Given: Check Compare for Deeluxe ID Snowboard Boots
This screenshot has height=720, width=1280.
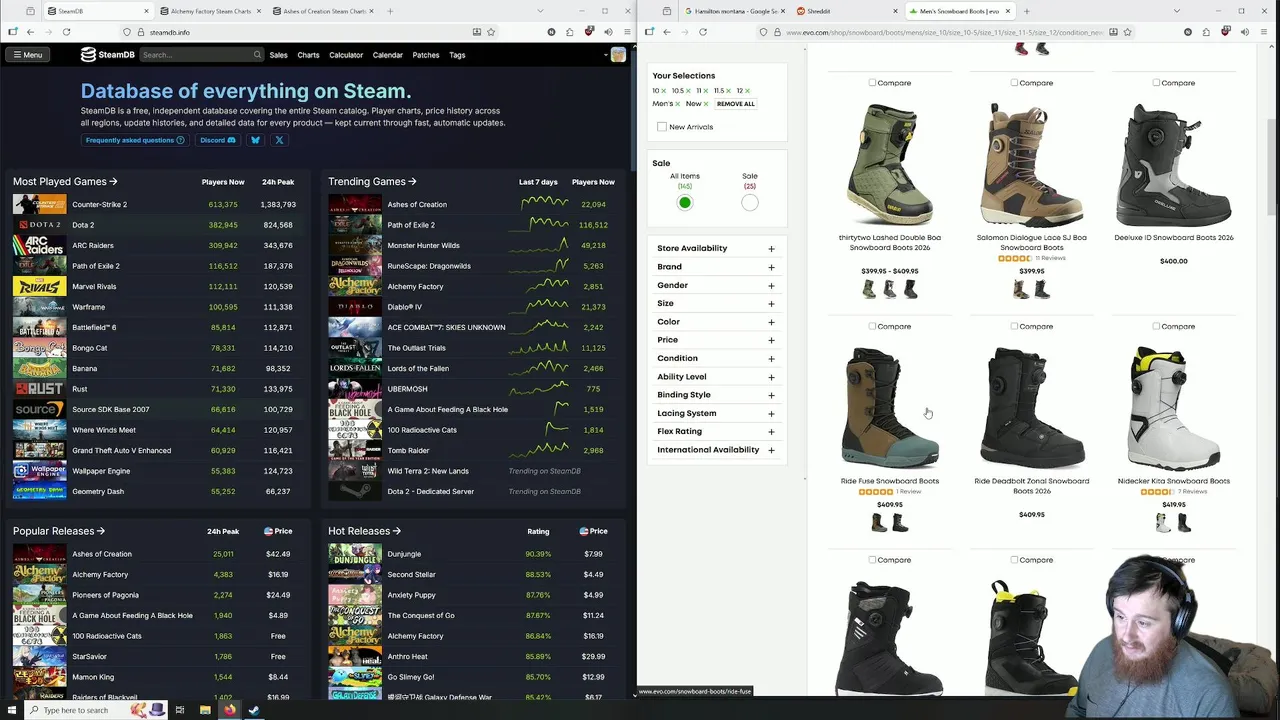Looking at the screenshot, I should (x=1156, y=83).
